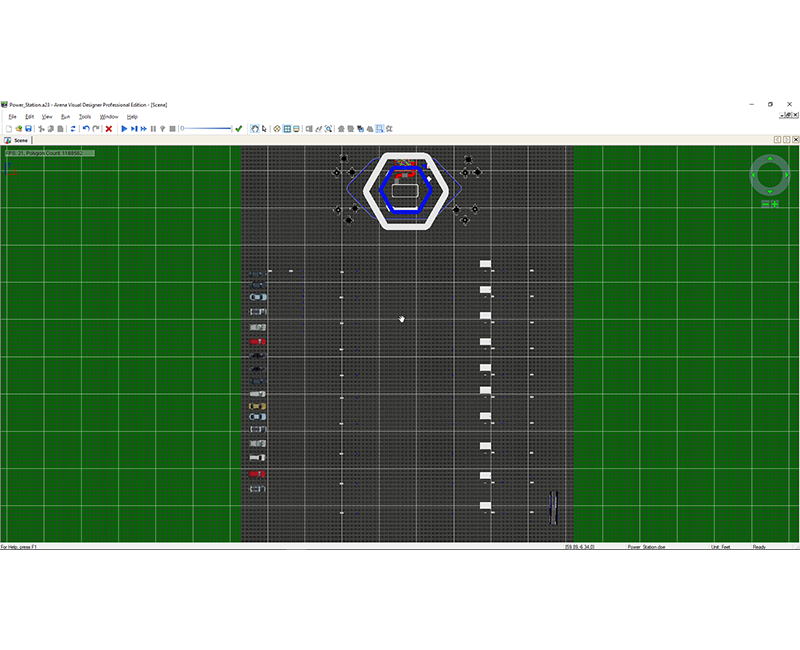
Task: Open the Run menu
Action: pos(65,117)
